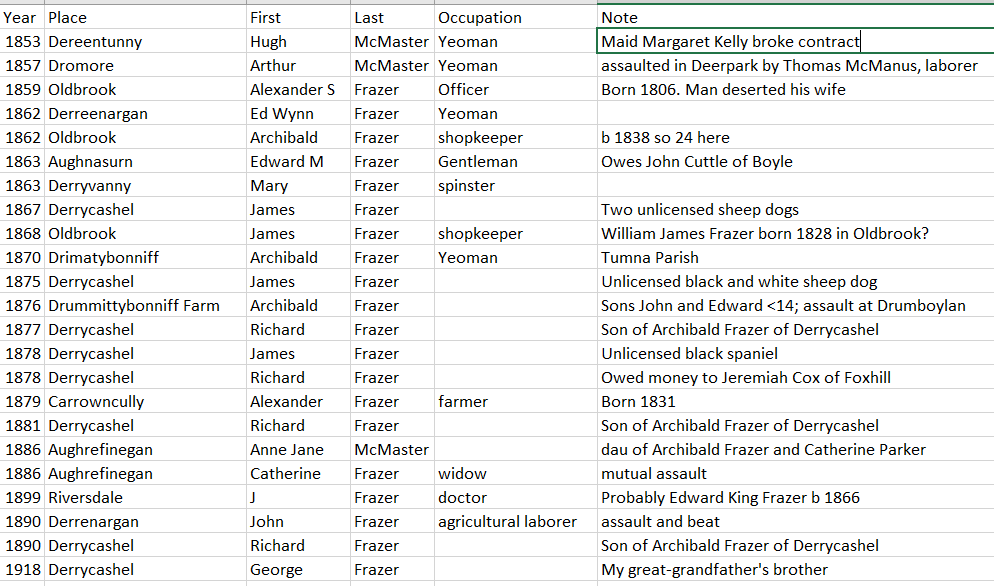This screenshot has width=994, height=586.
Task: Click the Unlicensed black spaniel note
Action: click(x=689, y=353)
